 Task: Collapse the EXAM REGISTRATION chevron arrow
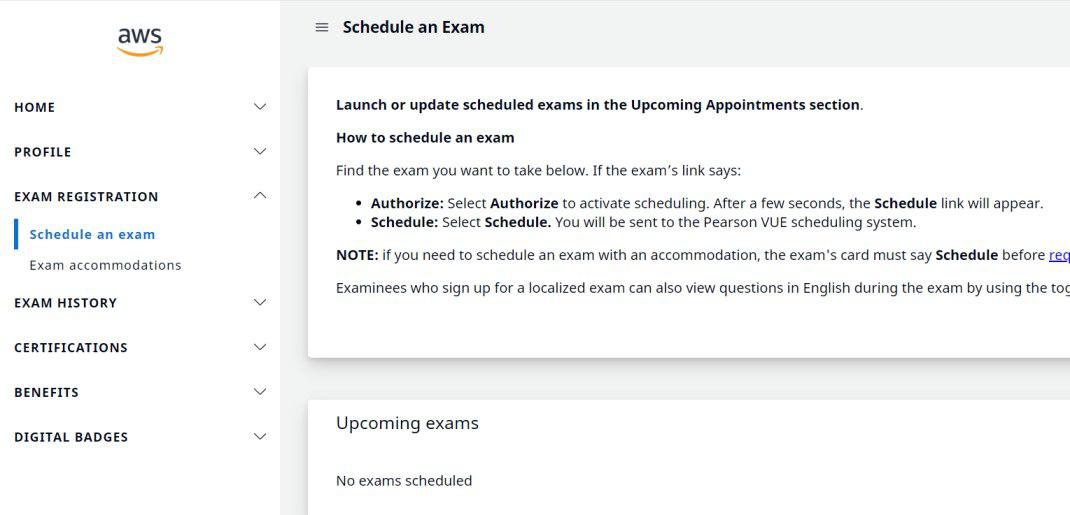tap(260, 196)
